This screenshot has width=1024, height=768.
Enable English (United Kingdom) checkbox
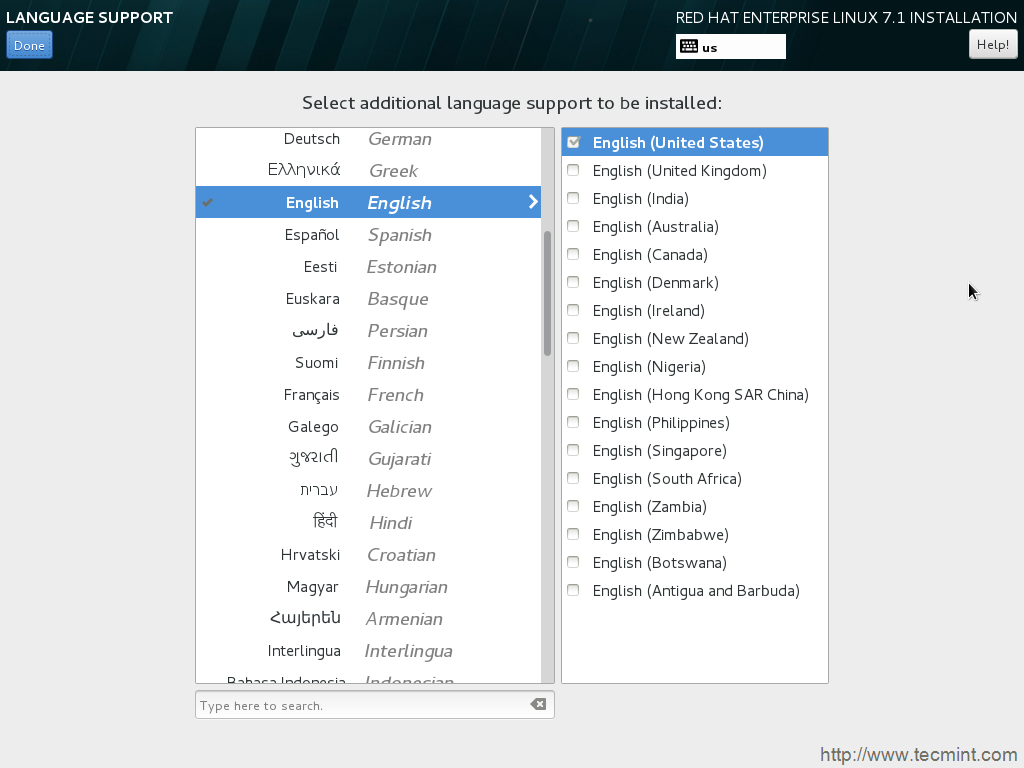tap(573, 171)
